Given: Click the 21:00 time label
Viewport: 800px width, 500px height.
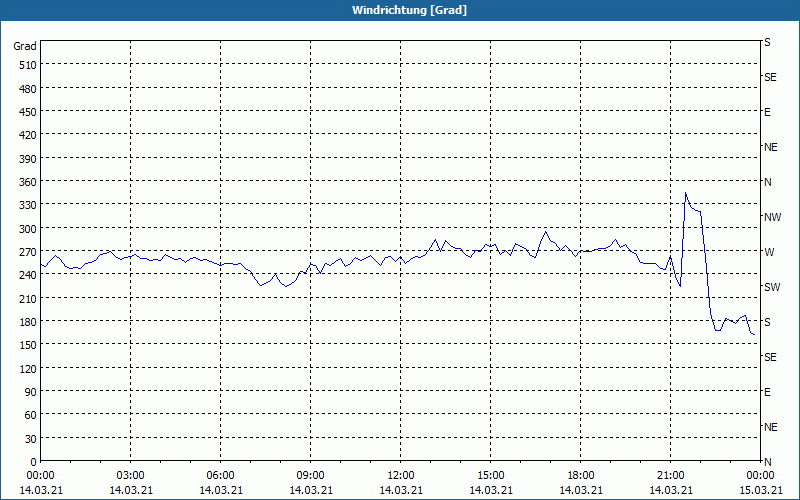Looking at the screenshot, I should tap(670, 476).
